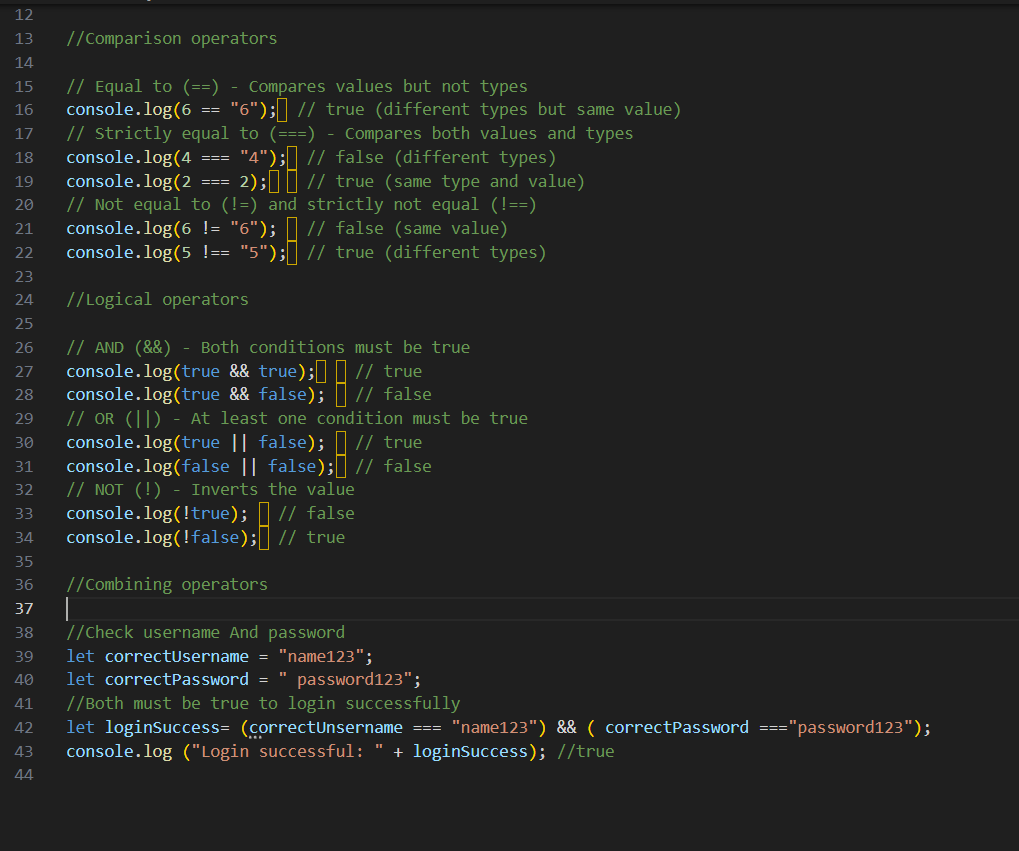1019x851 pixels.
Task: Click the "// false (different types)" comment
Action: pos(431,157)
